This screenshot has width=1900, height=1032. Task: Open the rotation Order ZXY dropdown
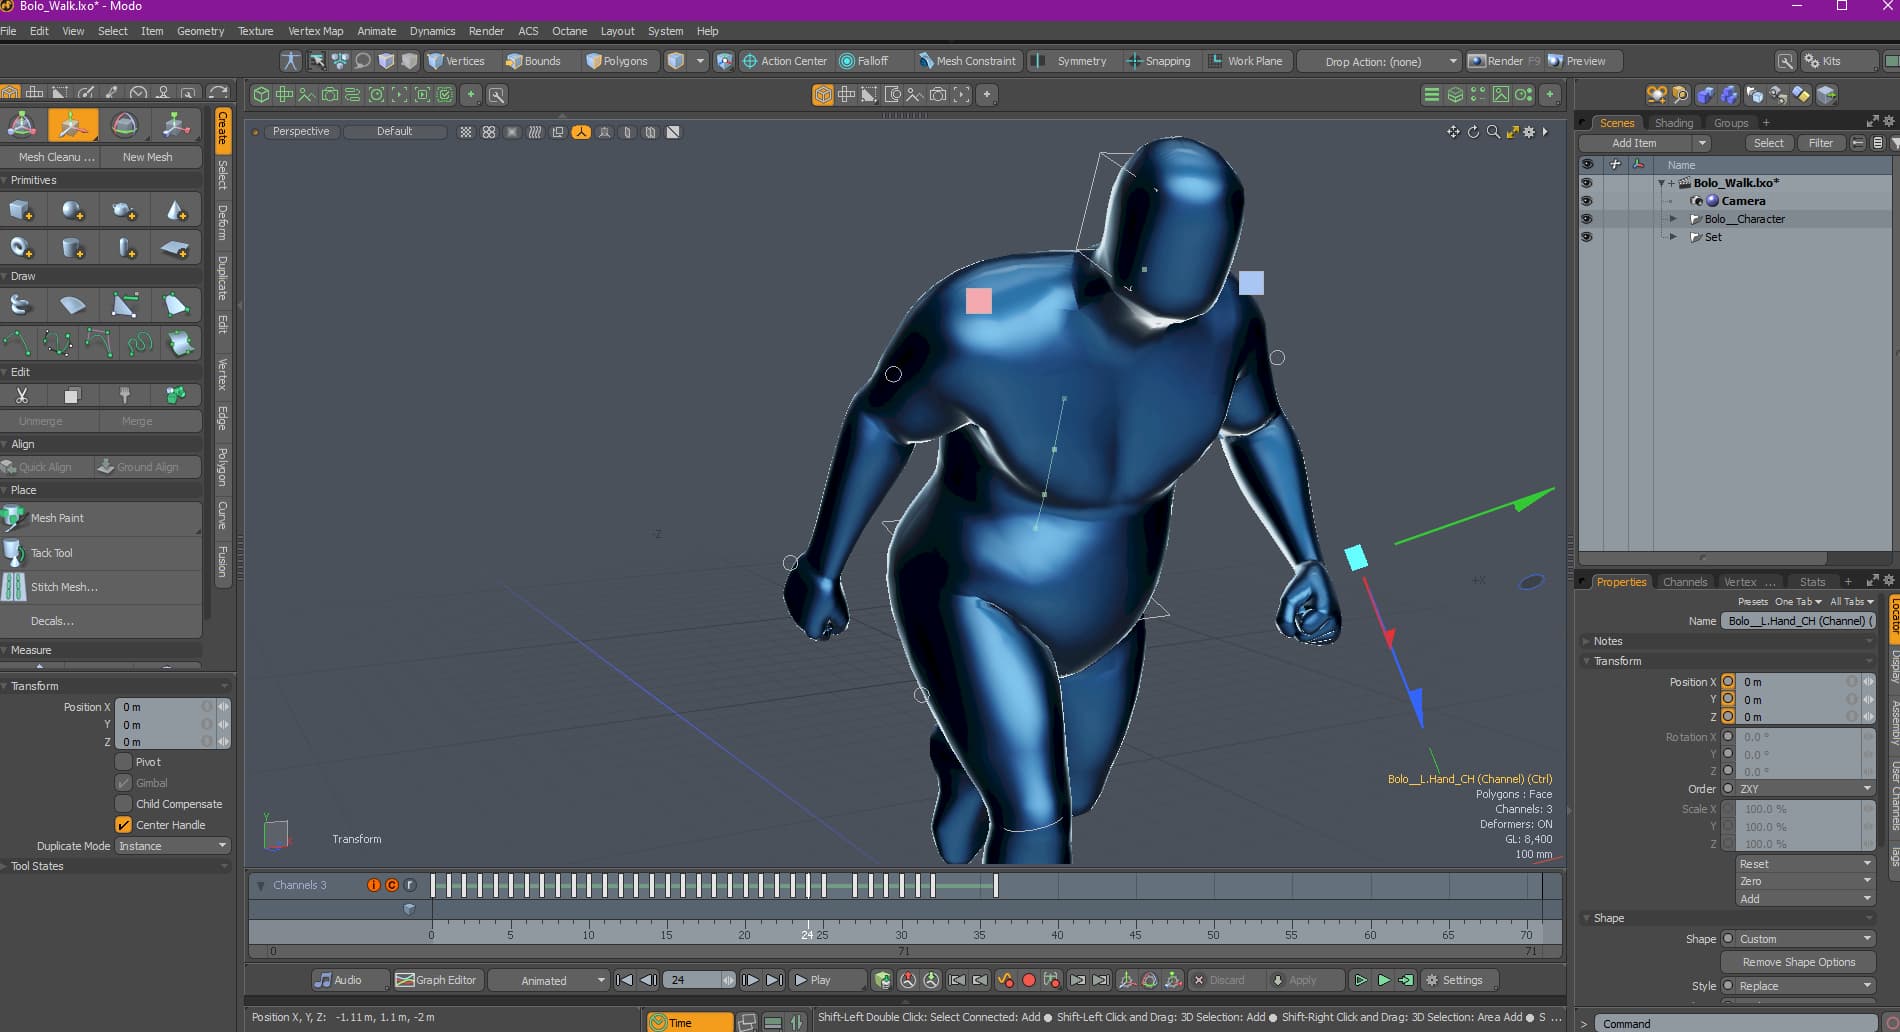(1804, 789)
